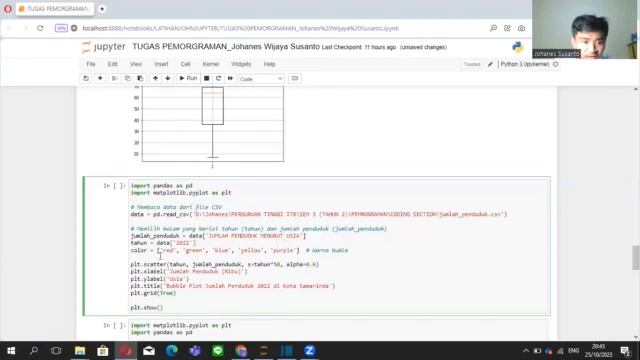
Task: Open Task View on taskbar
Action: pyautogui.click(x=56, y=351)
